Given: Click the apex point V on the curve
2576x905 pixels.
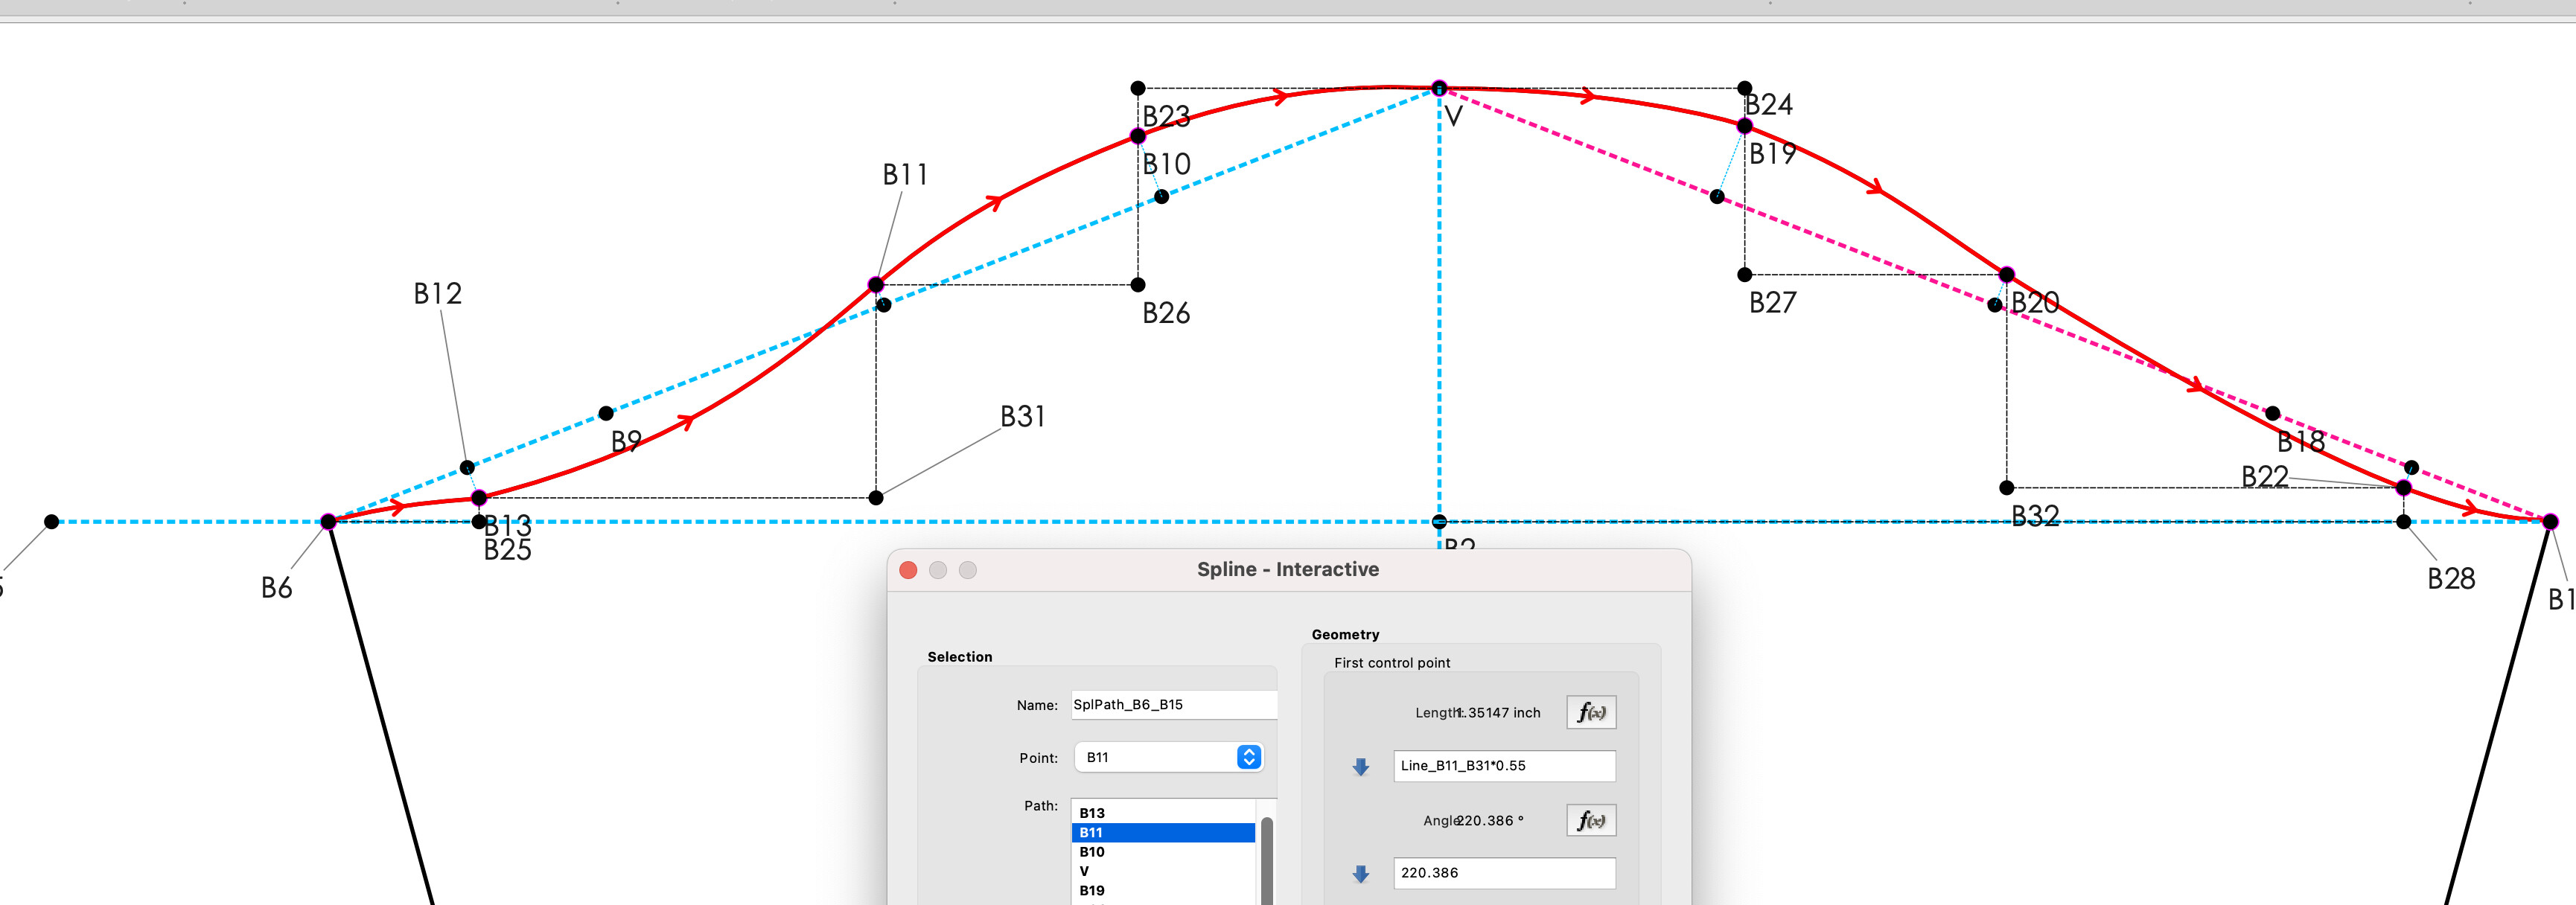Looking at the screenshot, I should (1439, 88).
